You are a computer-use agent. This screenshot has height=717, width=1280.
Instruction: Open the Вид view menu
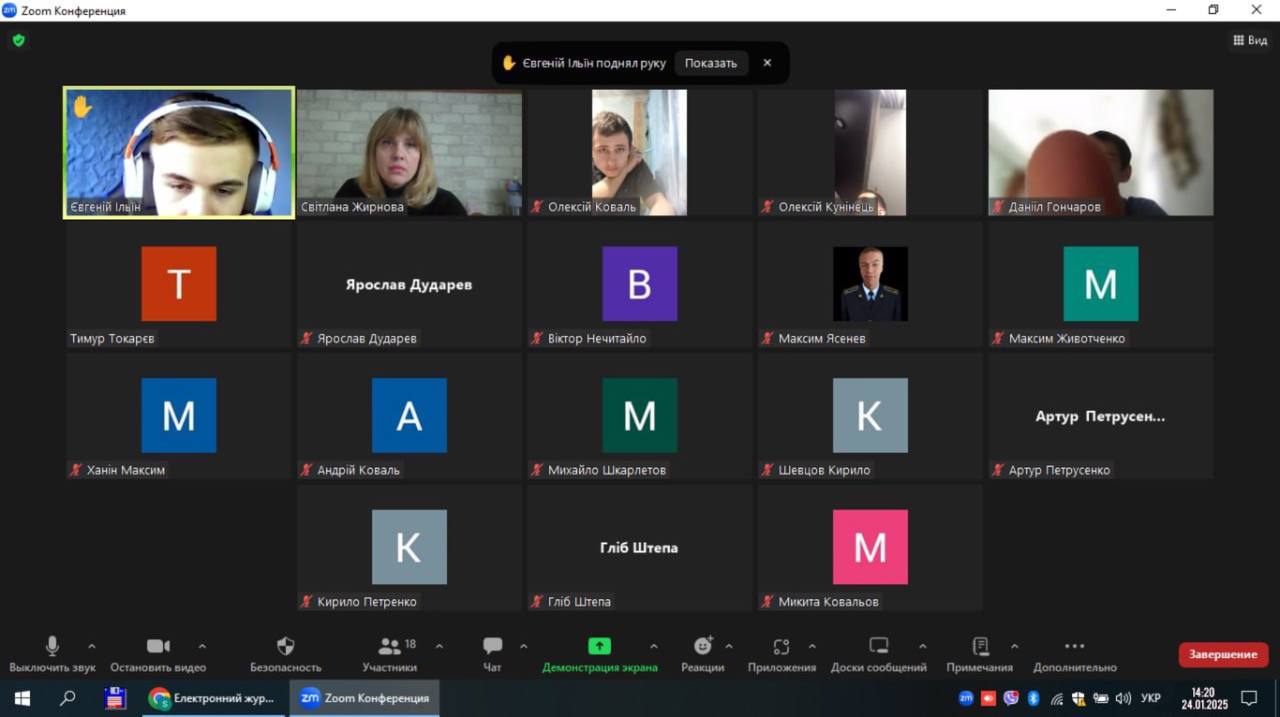click(1250, 40)
